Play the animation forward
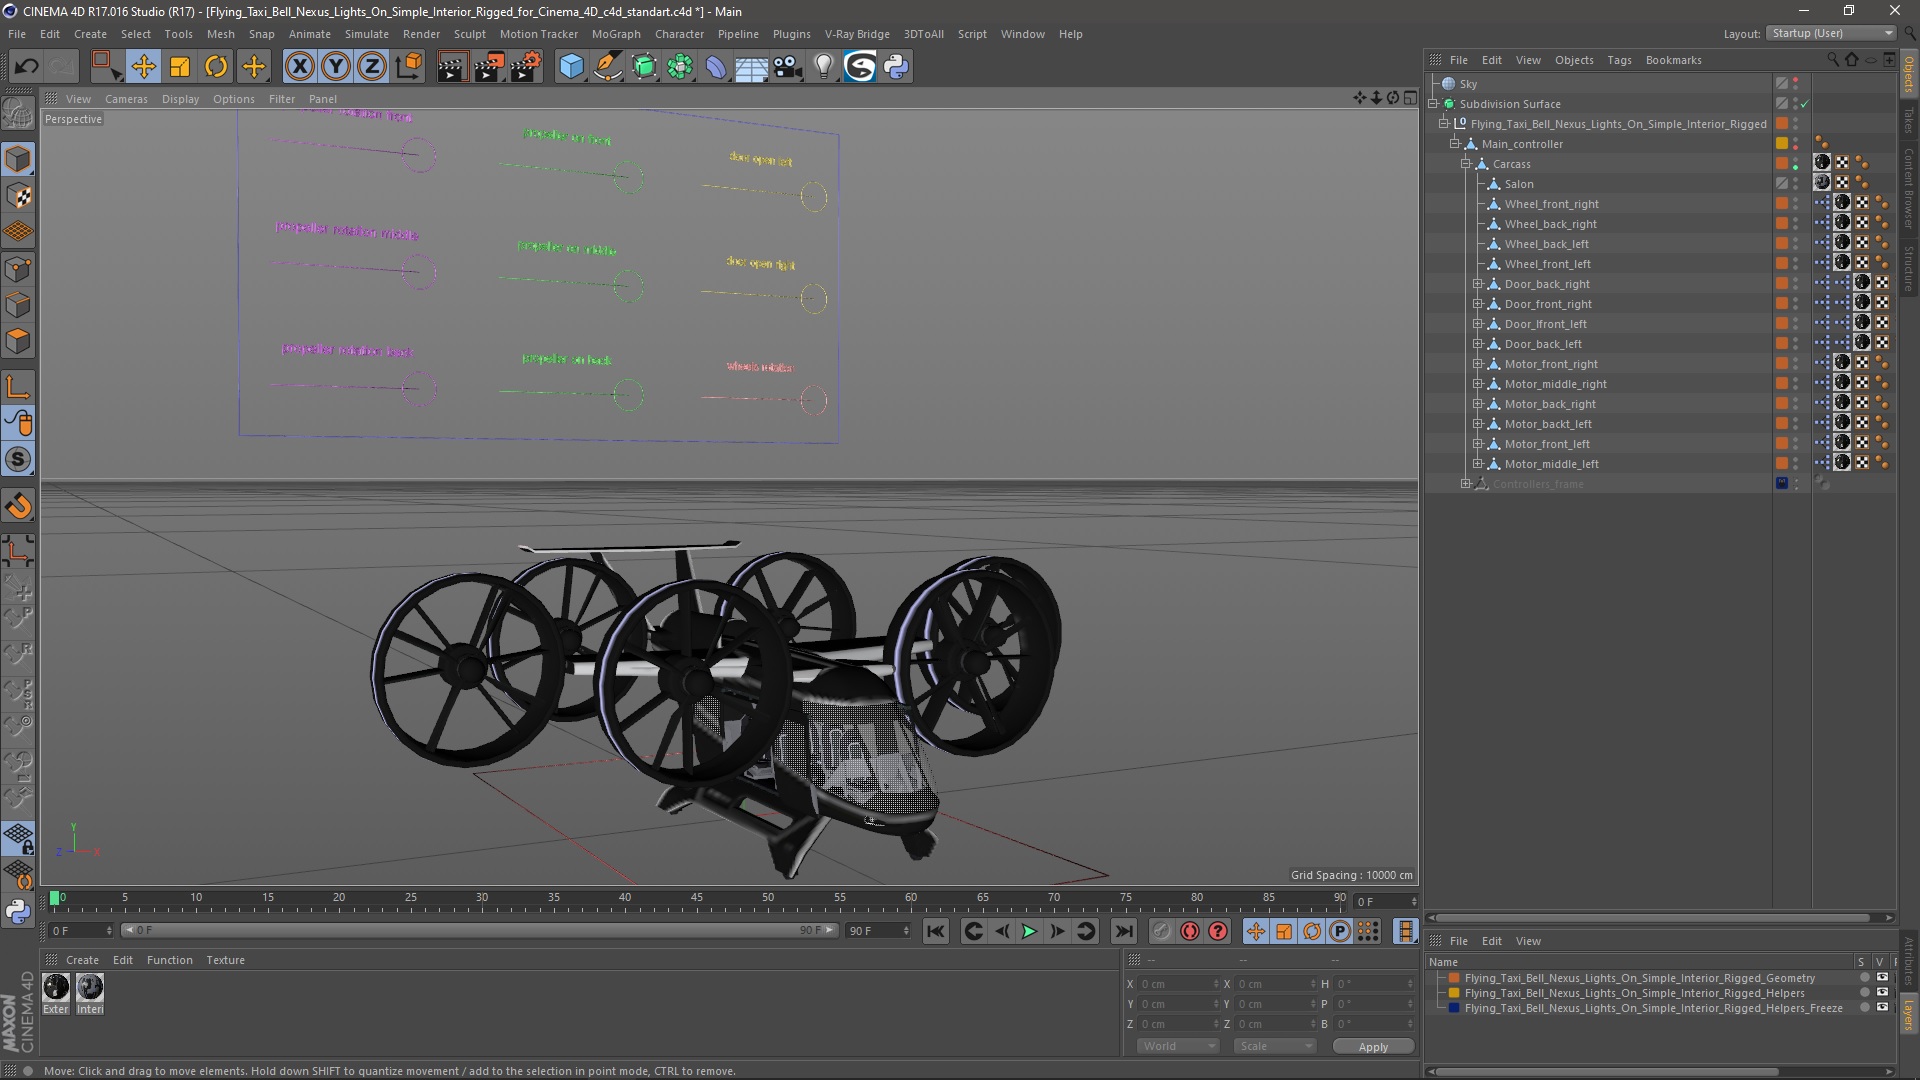 click(1028, 931)
